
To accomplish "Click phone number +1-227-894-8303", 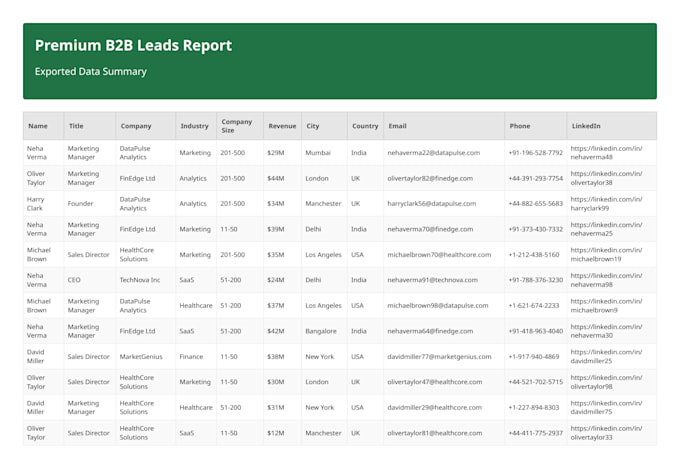I will [534, 407].
